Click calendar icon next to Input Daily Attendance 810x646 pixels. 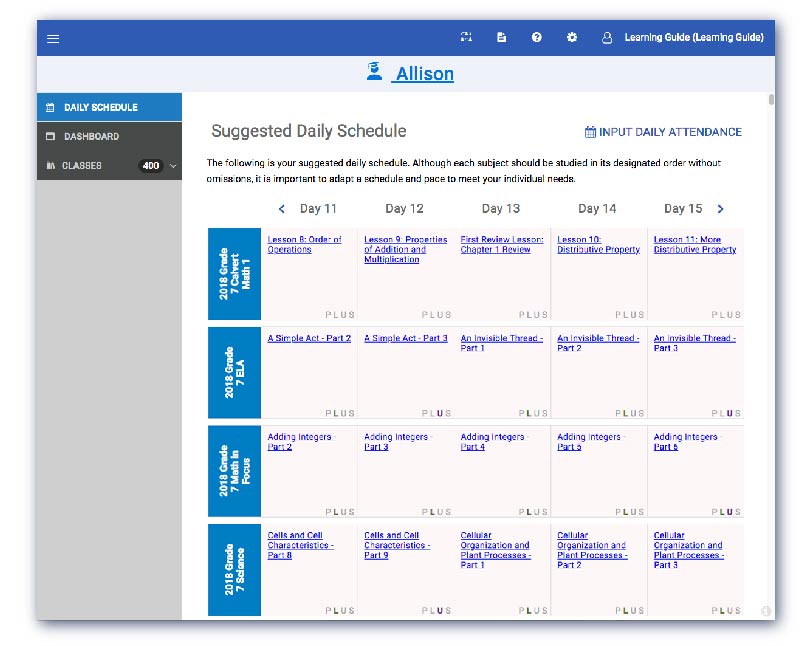point(590,132)
